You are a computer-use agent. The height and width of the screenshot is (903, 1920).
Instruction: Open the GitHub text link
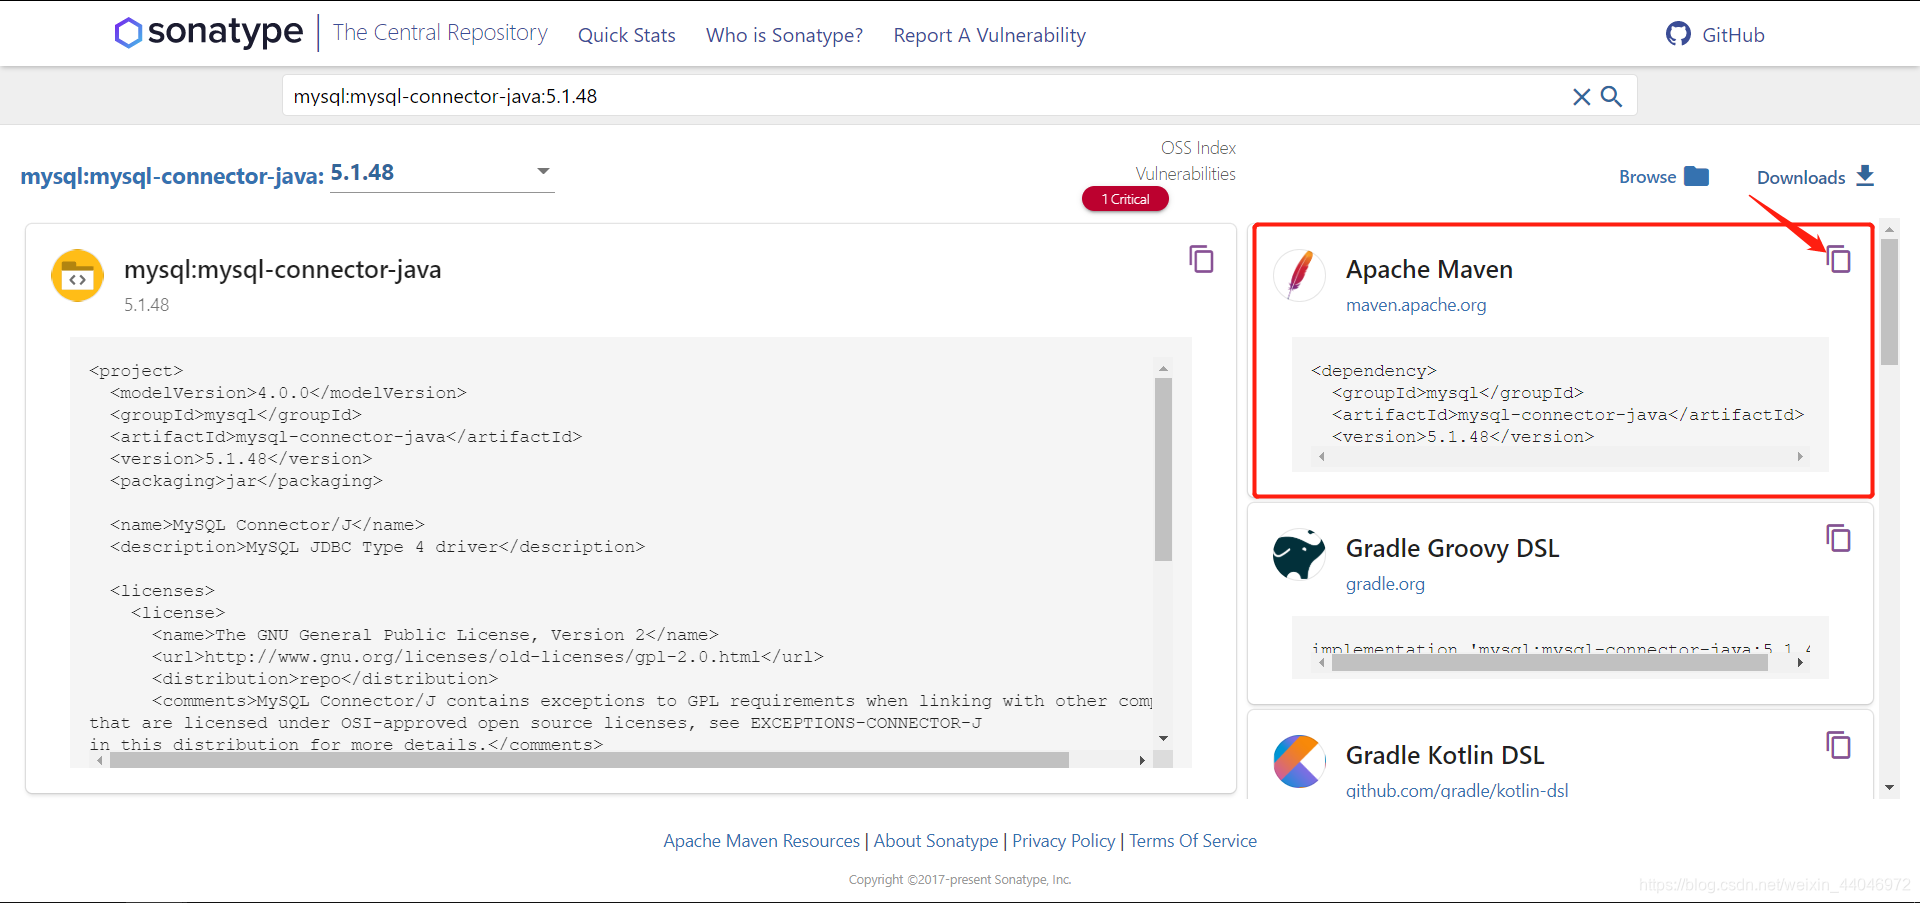point(1733,35)
